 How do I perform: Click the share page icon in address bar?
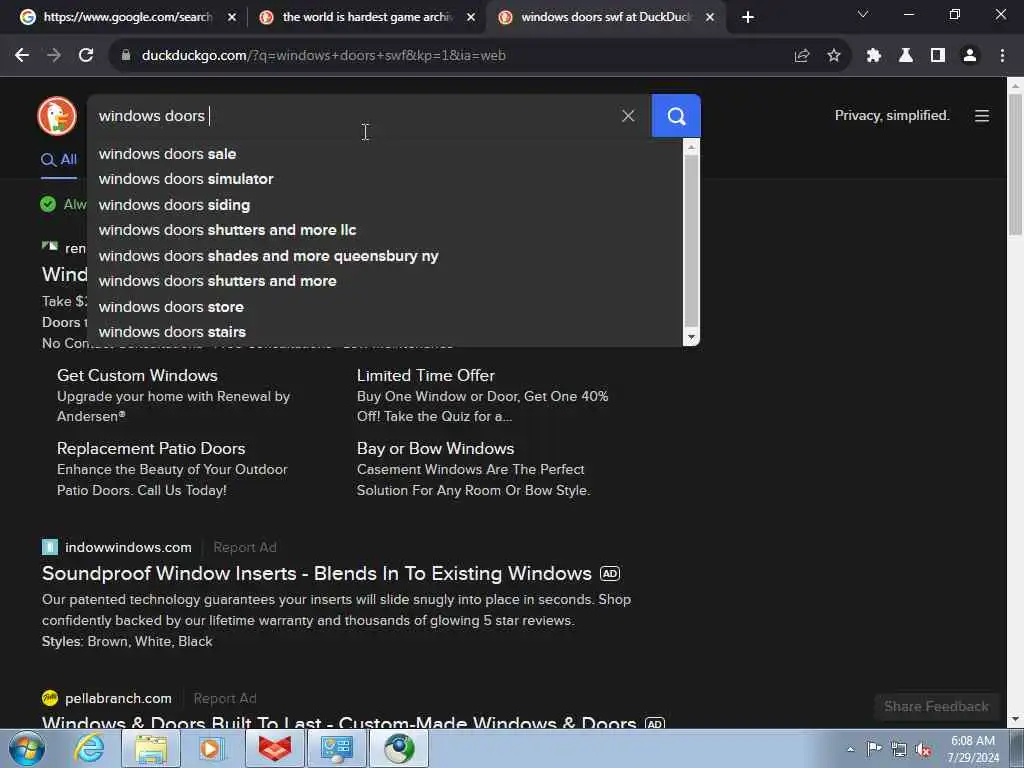pos(802,56)
